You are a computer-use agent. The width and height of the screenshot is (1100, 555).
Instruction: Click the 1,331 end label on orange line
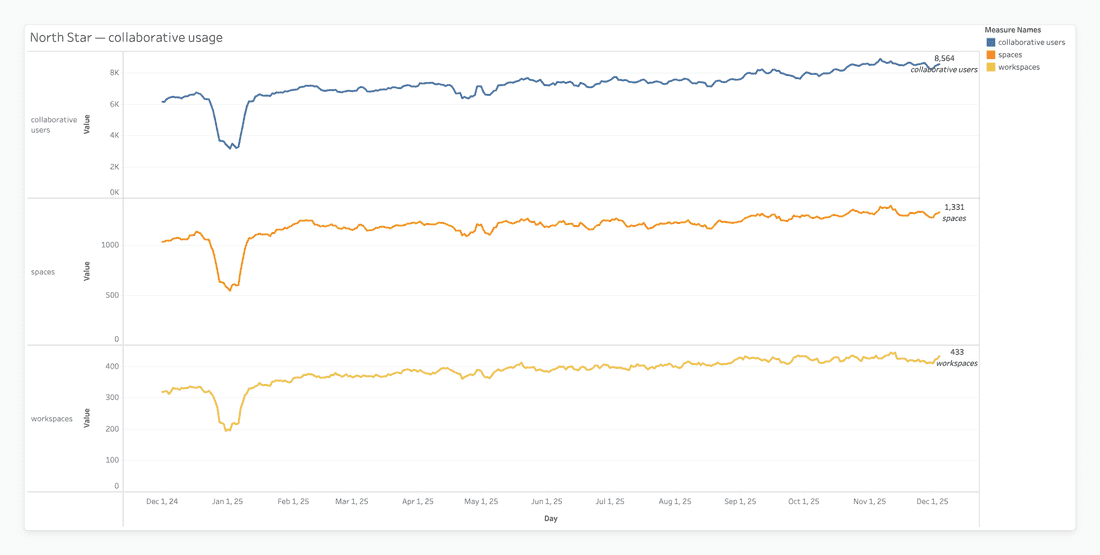954,208
